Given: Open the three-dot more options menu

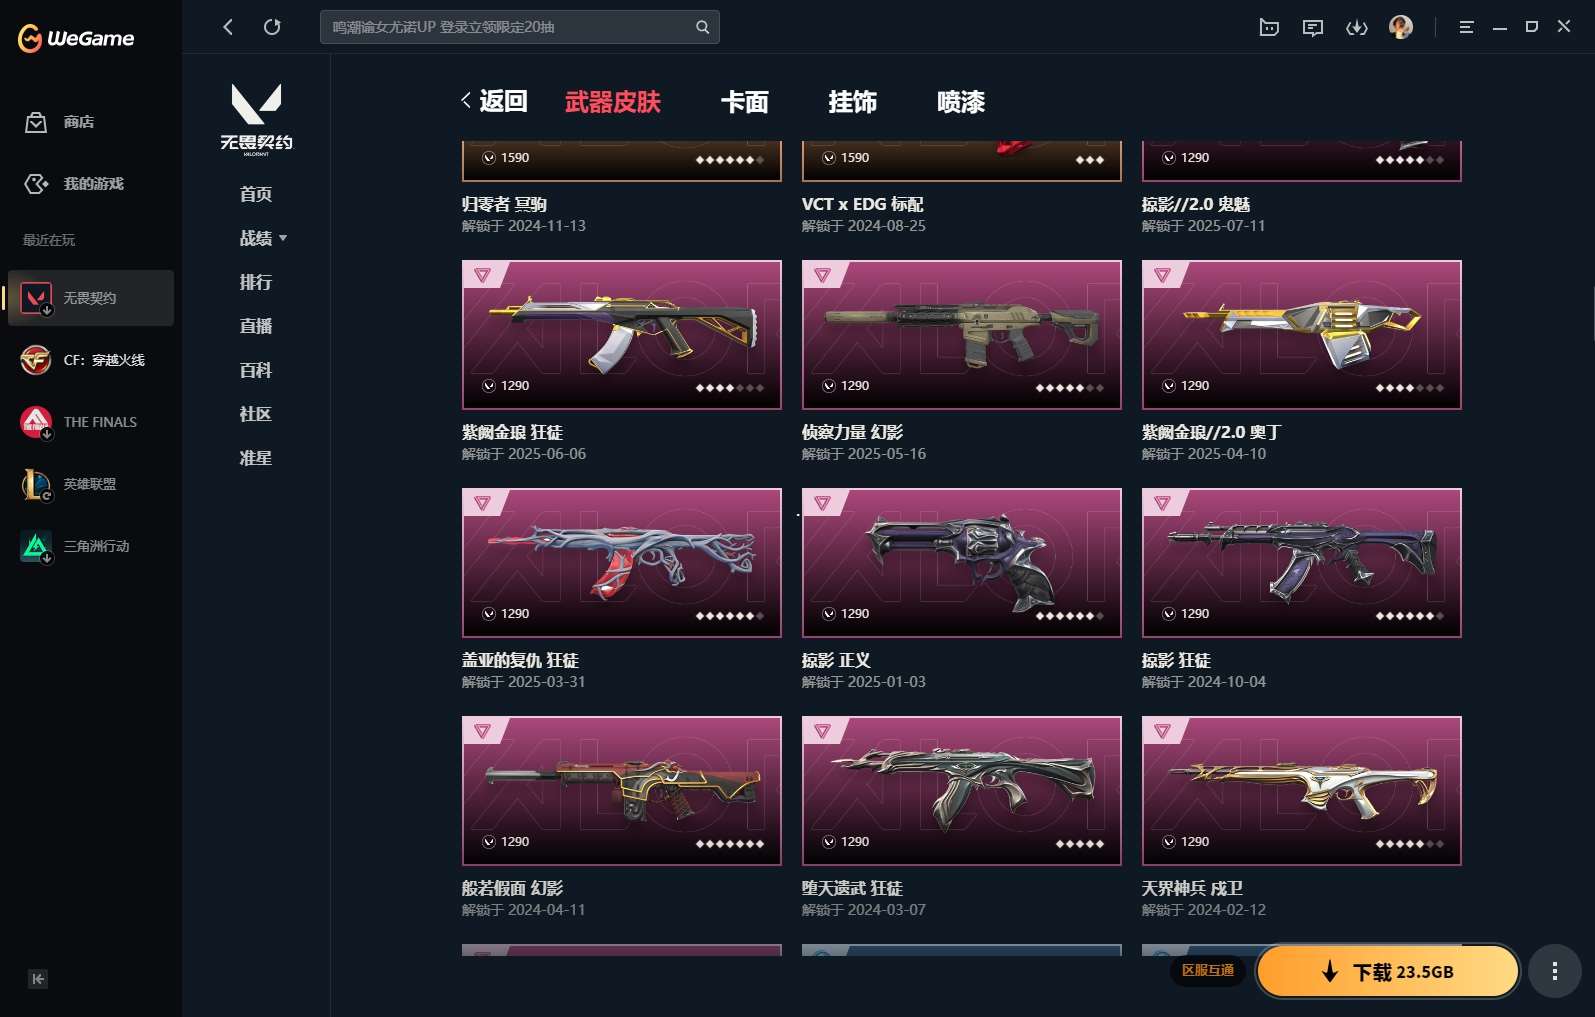Looking at the screenshot, I should coord(1554,971).
